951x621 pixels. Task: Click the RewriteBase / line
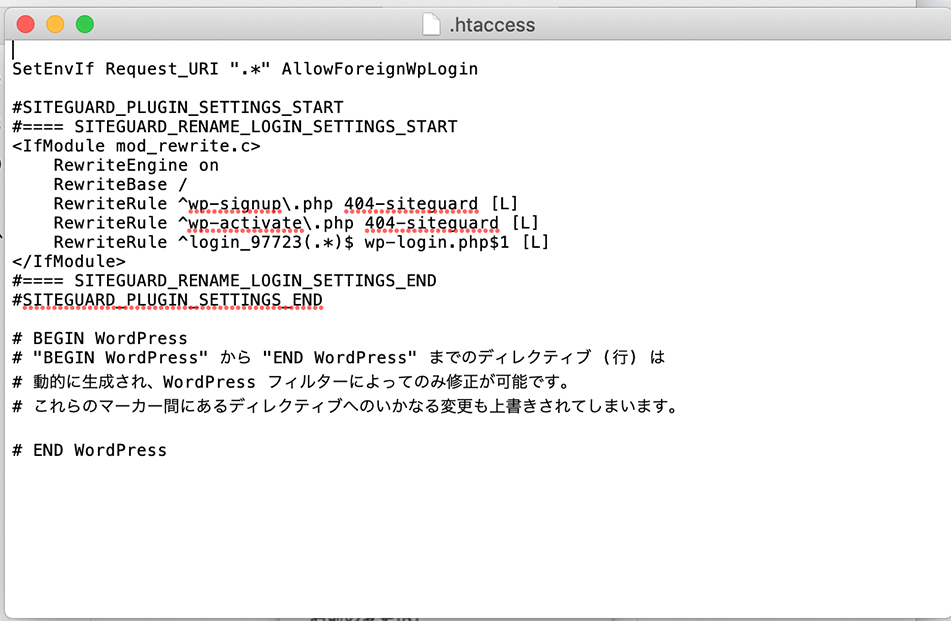[120, 185]
